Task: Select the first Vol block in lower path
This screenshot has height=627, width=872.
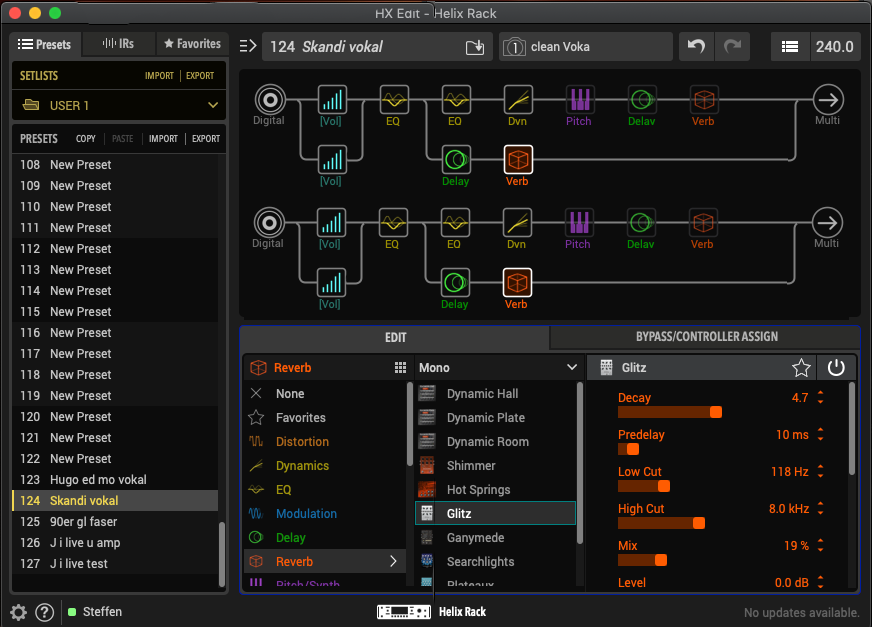Action: coord(331,223)
